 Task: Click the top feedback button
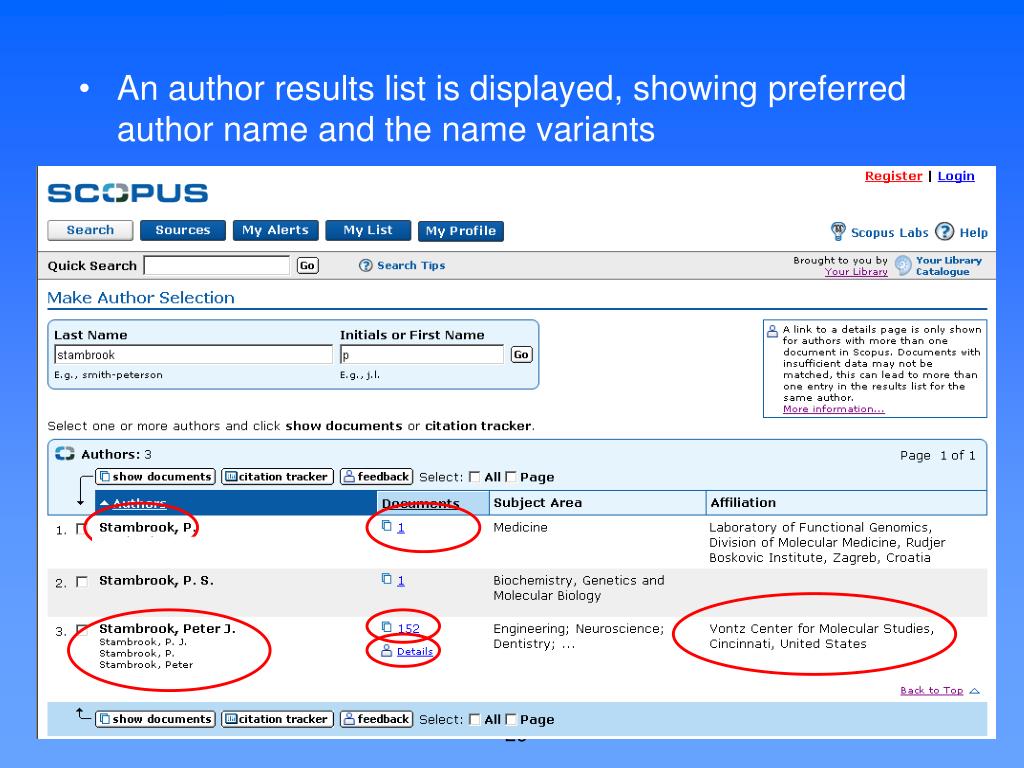tap(377, 477)
